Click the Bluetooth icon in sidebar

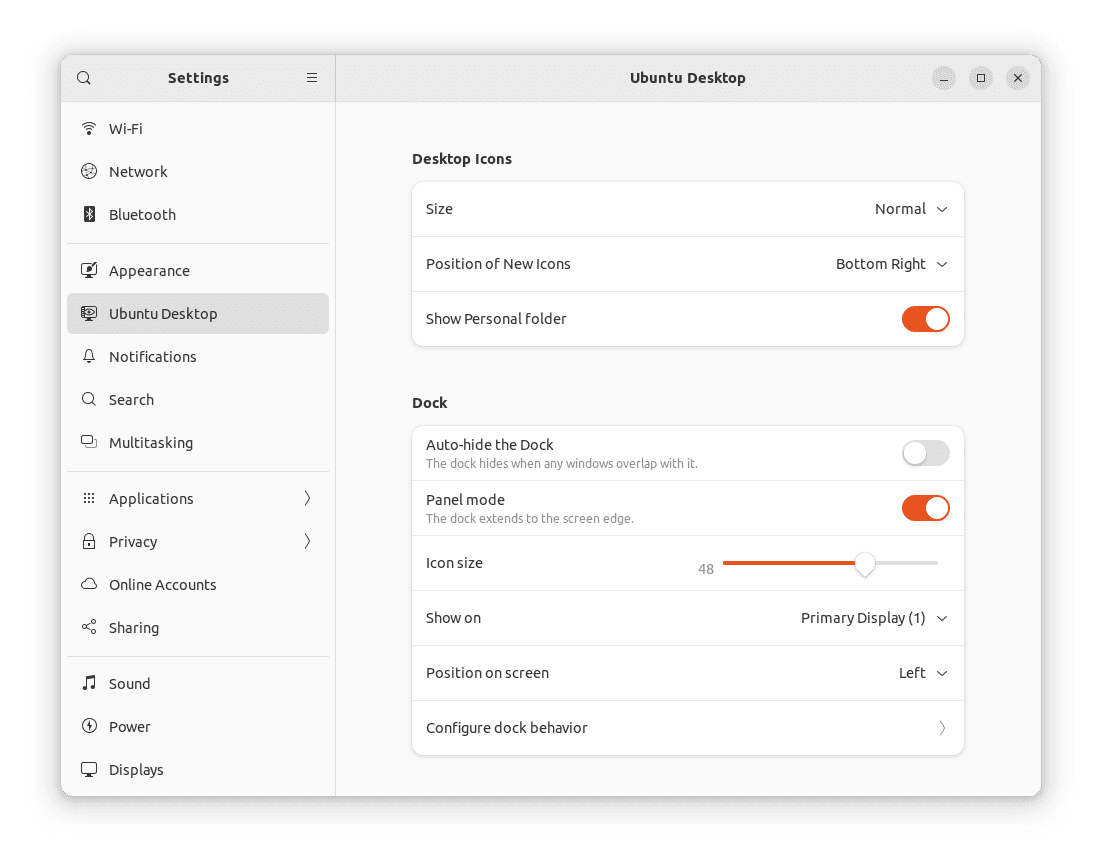89,214
